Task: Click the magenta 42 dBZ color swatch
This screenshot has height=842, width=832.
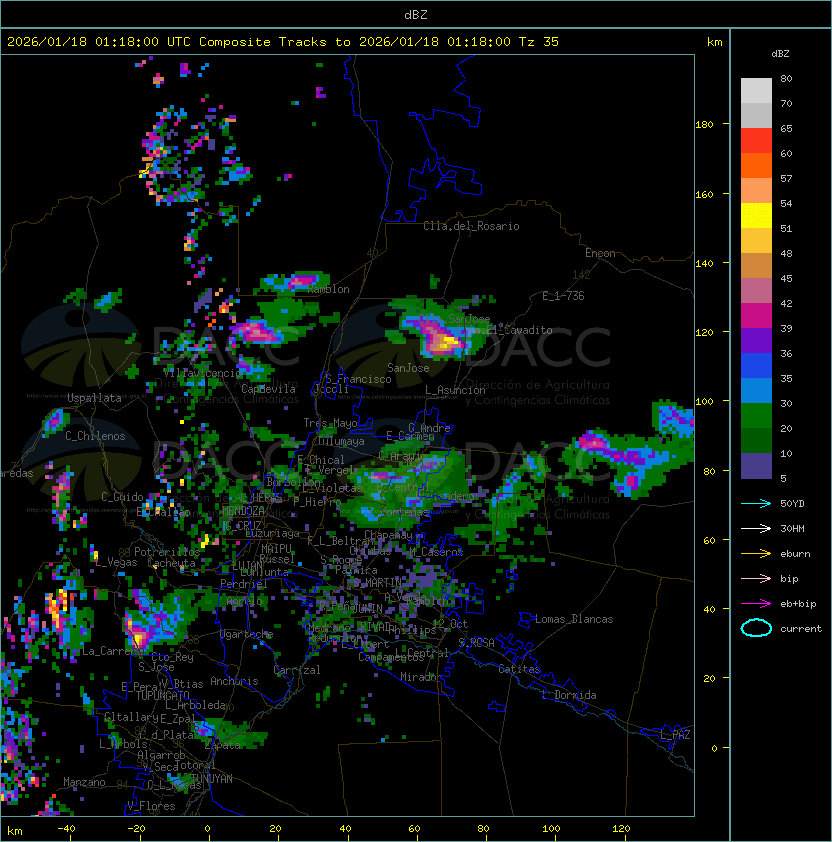Action: point(756,316)
